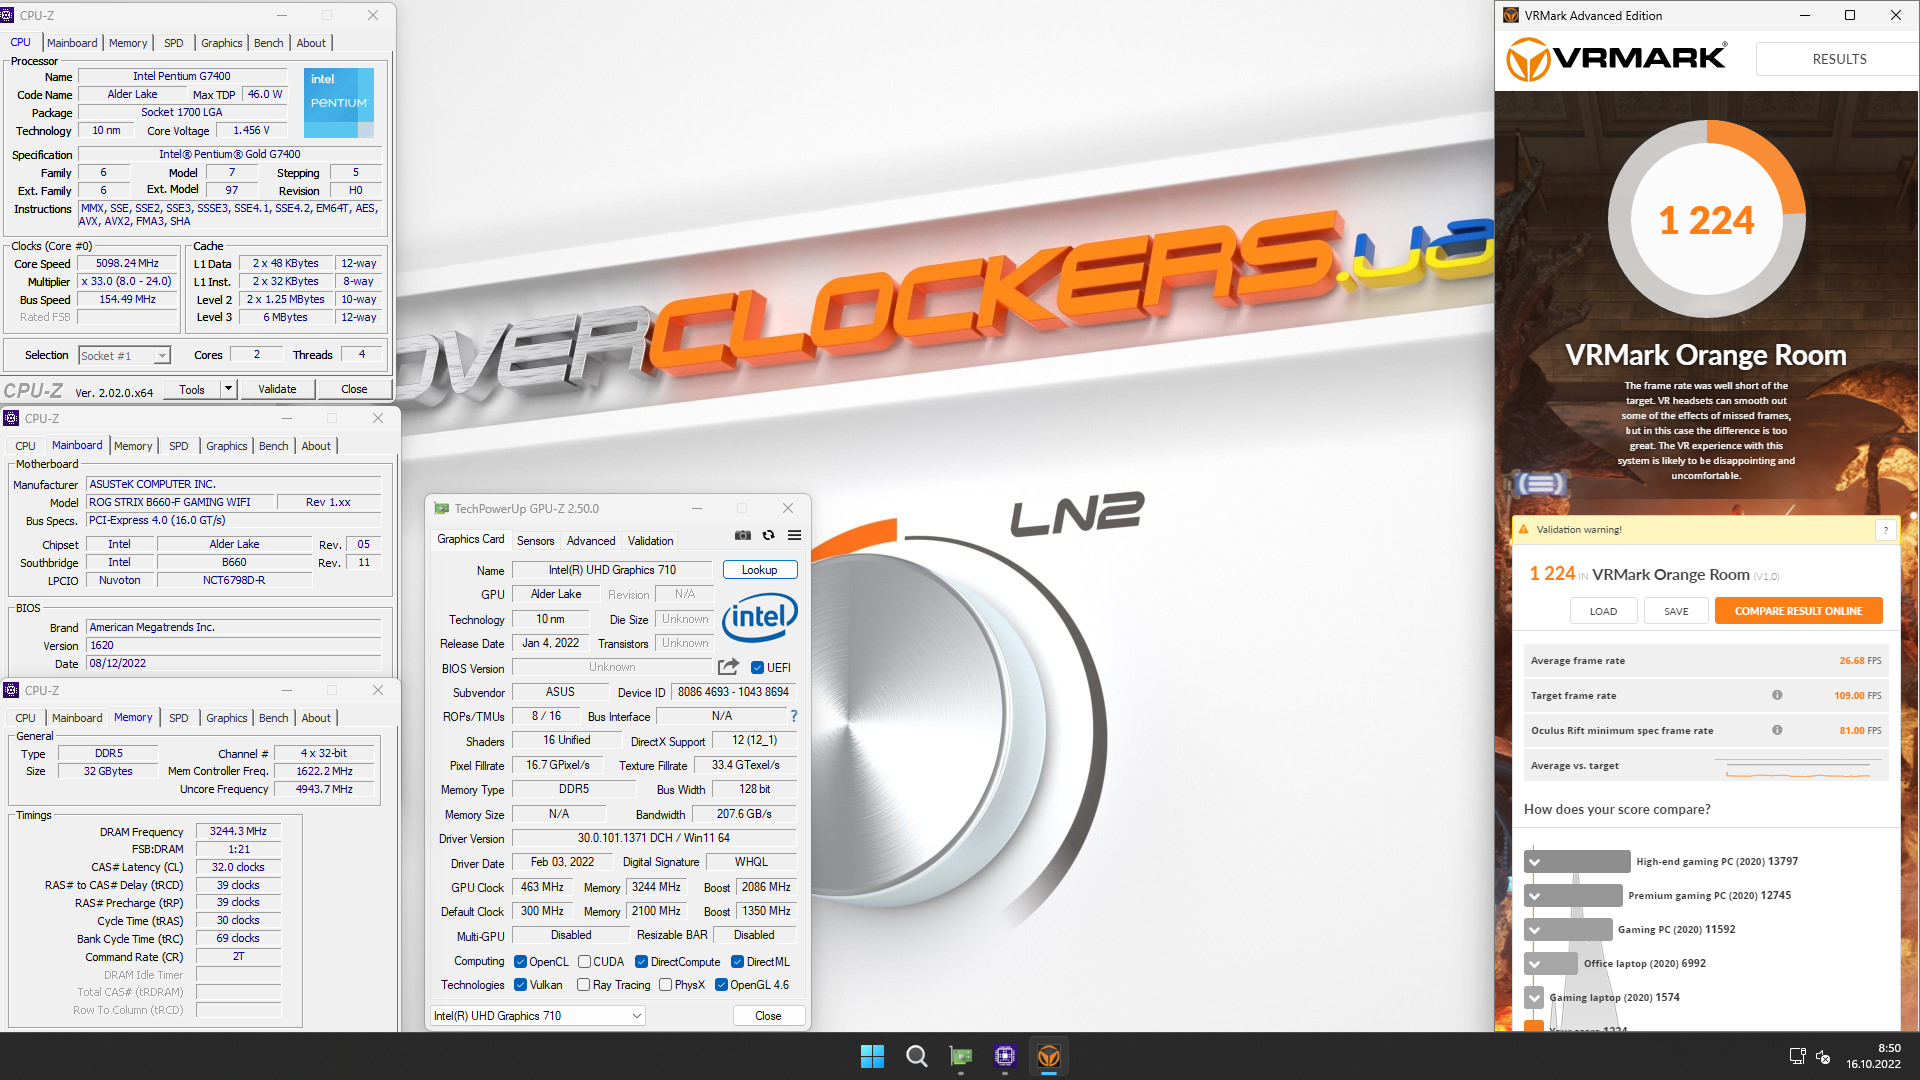Click the Validate button in CPU-Z
Screen dimensions: 1920x1080
click(277, 389)
